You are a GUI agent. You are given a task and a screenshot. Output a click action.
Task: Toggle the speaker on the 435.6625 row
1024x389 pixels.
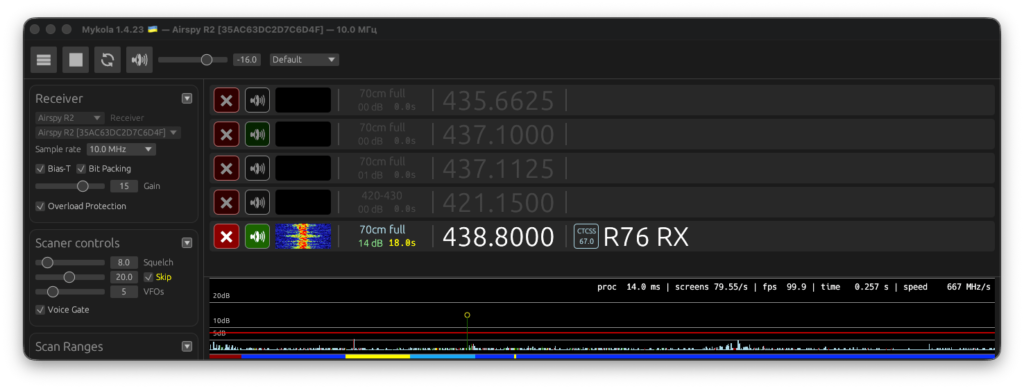tap(257, 101)
